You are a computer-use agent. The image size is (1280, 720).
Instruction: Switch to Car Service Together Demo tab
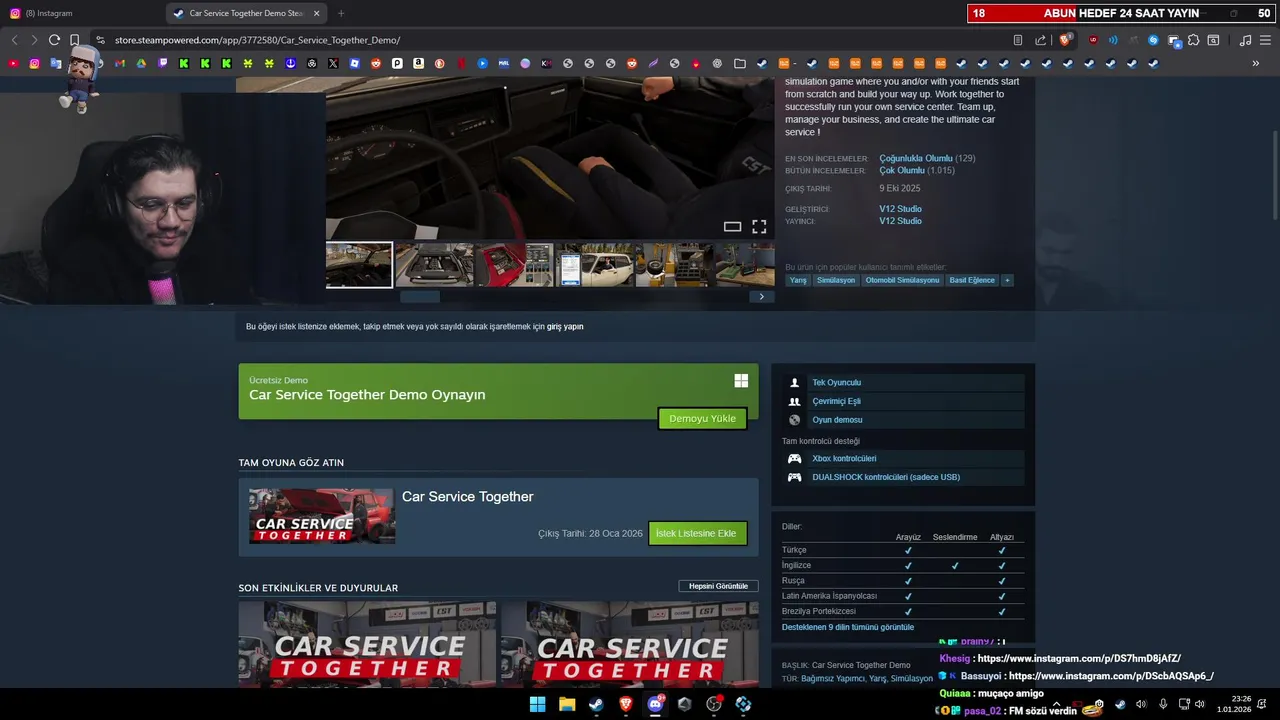point(247,13)
